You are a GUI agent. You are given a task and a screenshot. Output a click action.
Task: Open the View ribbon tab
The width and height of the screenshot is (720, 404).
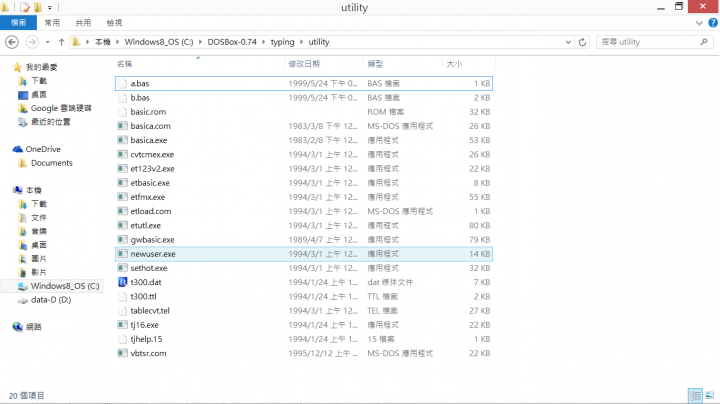tap(114, 22)
